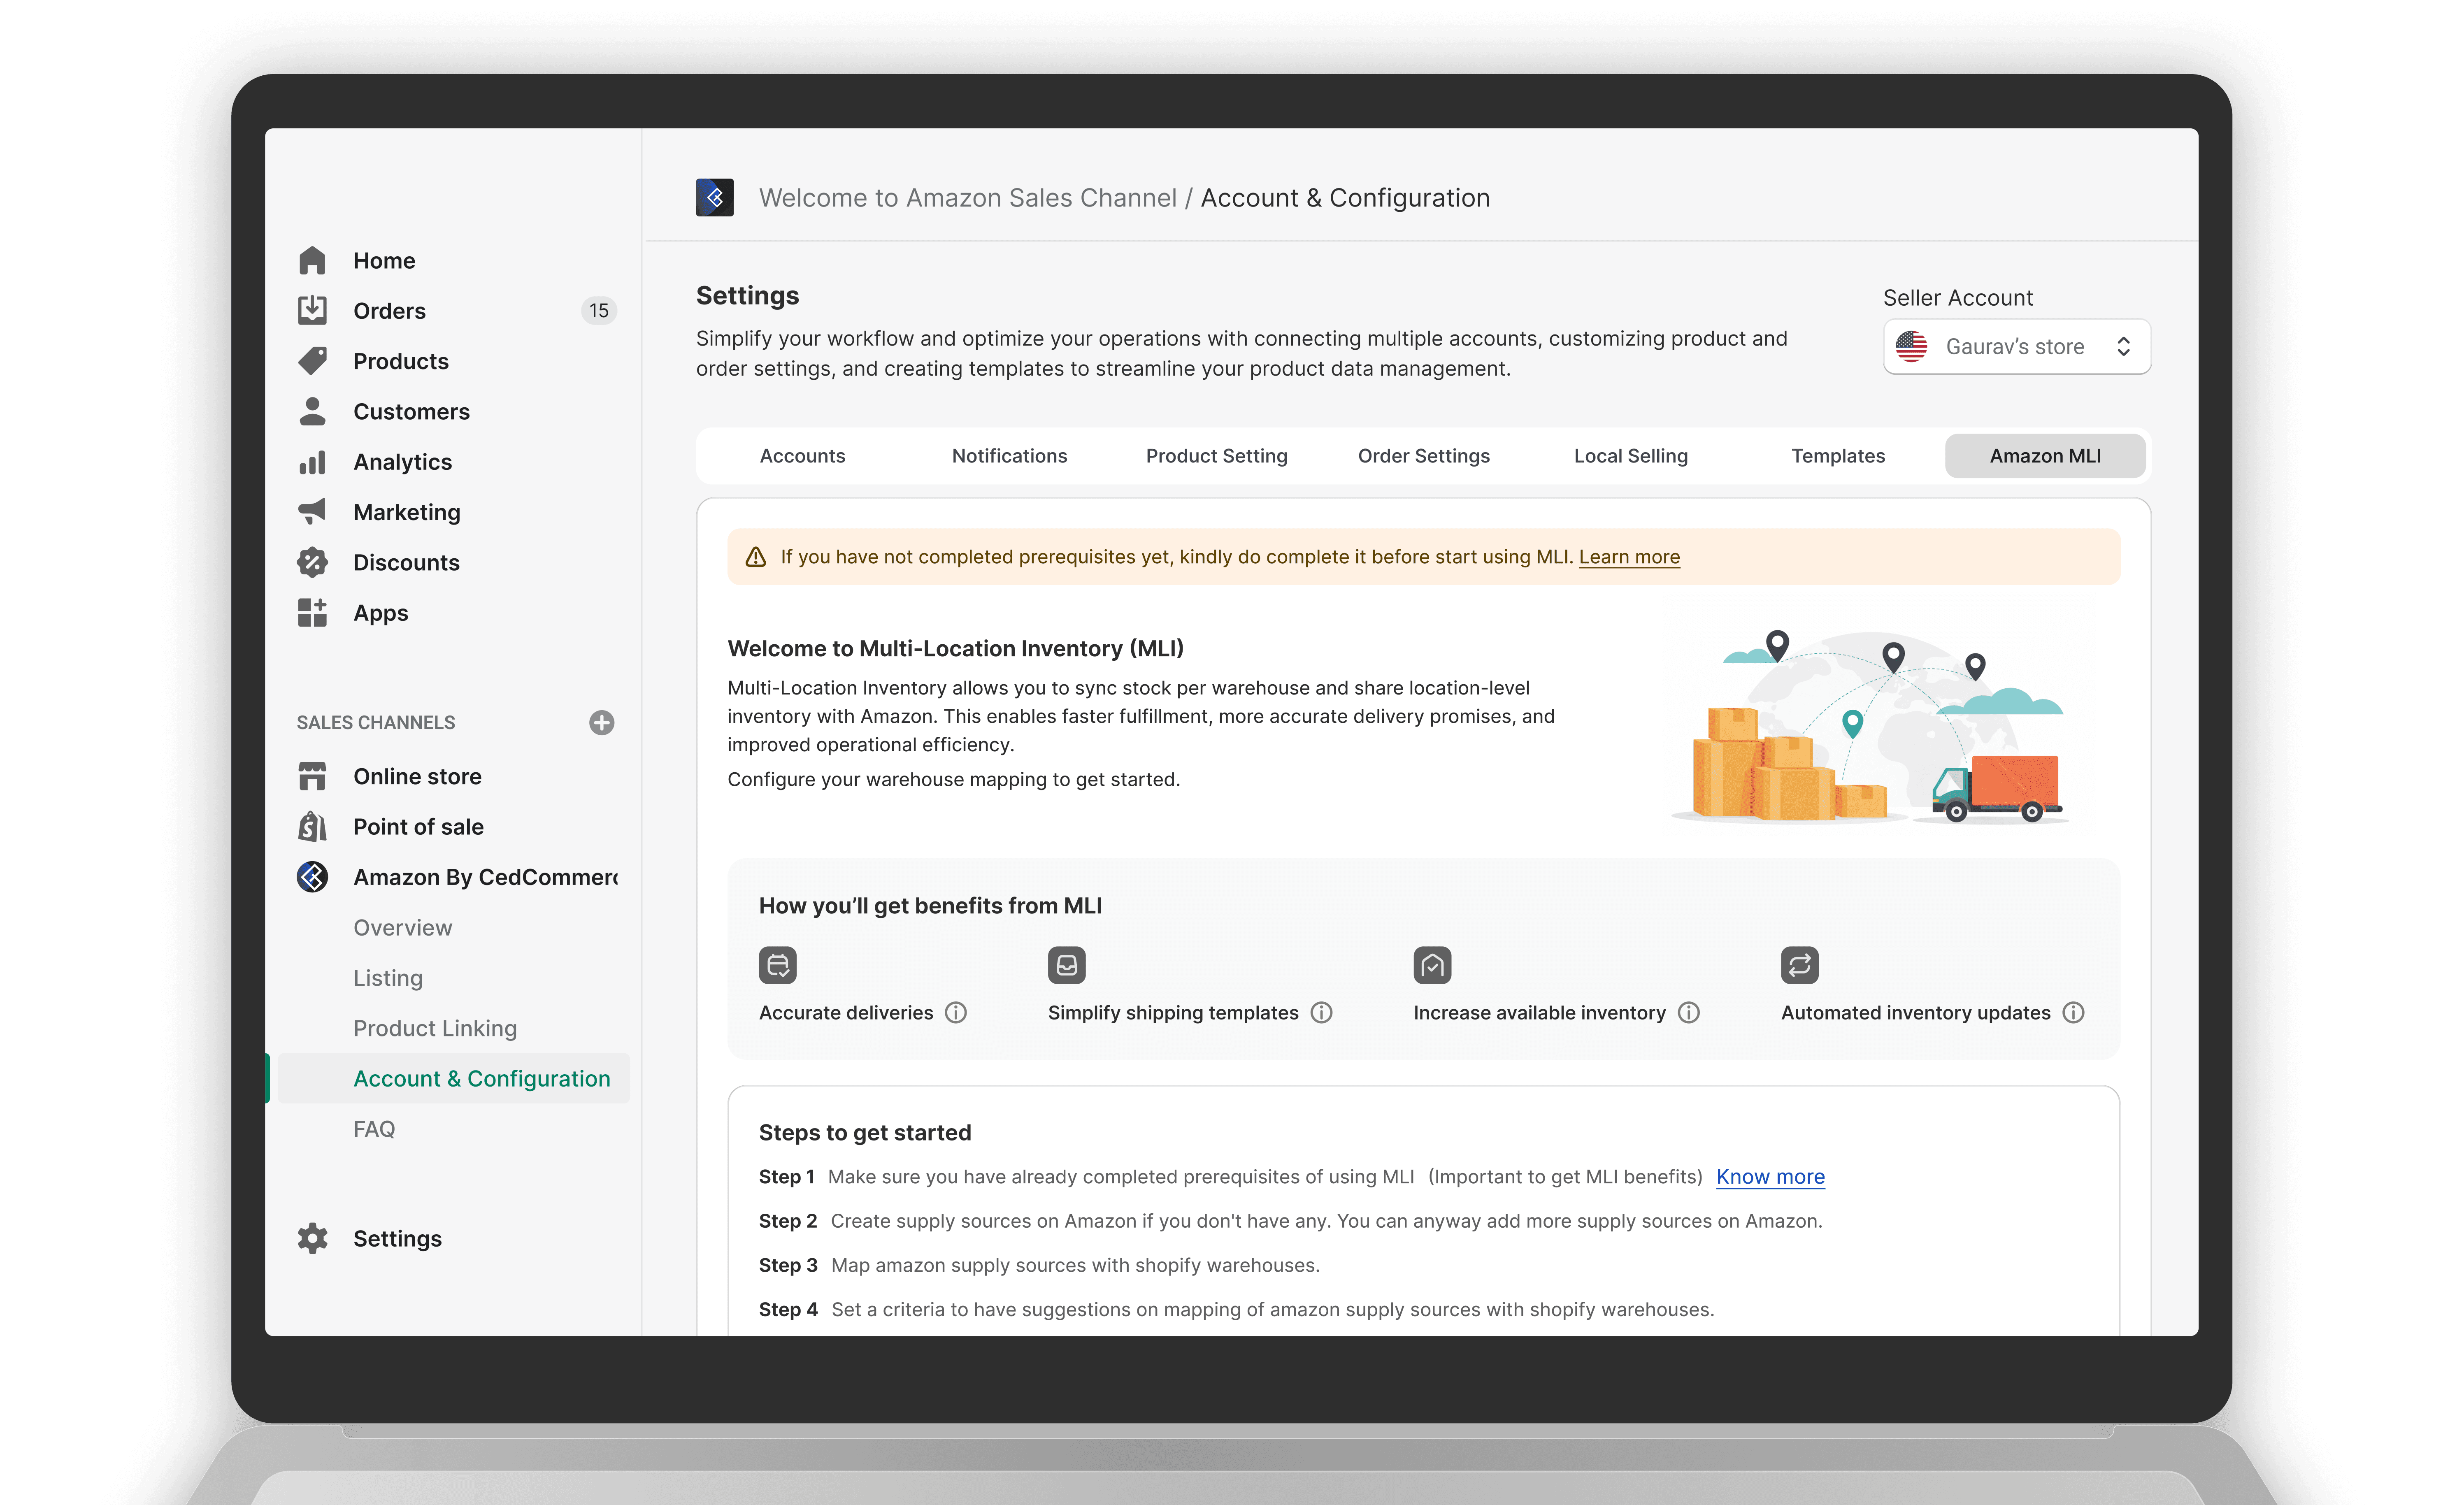Click the Home icon in sidebar
This screenshot has width=2464, height=1505.
point(312,261)
